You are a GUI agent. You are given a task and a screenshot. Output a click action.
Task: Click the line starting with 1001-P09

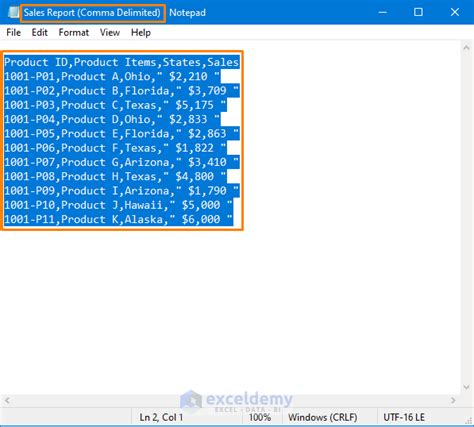pos(122,191)
